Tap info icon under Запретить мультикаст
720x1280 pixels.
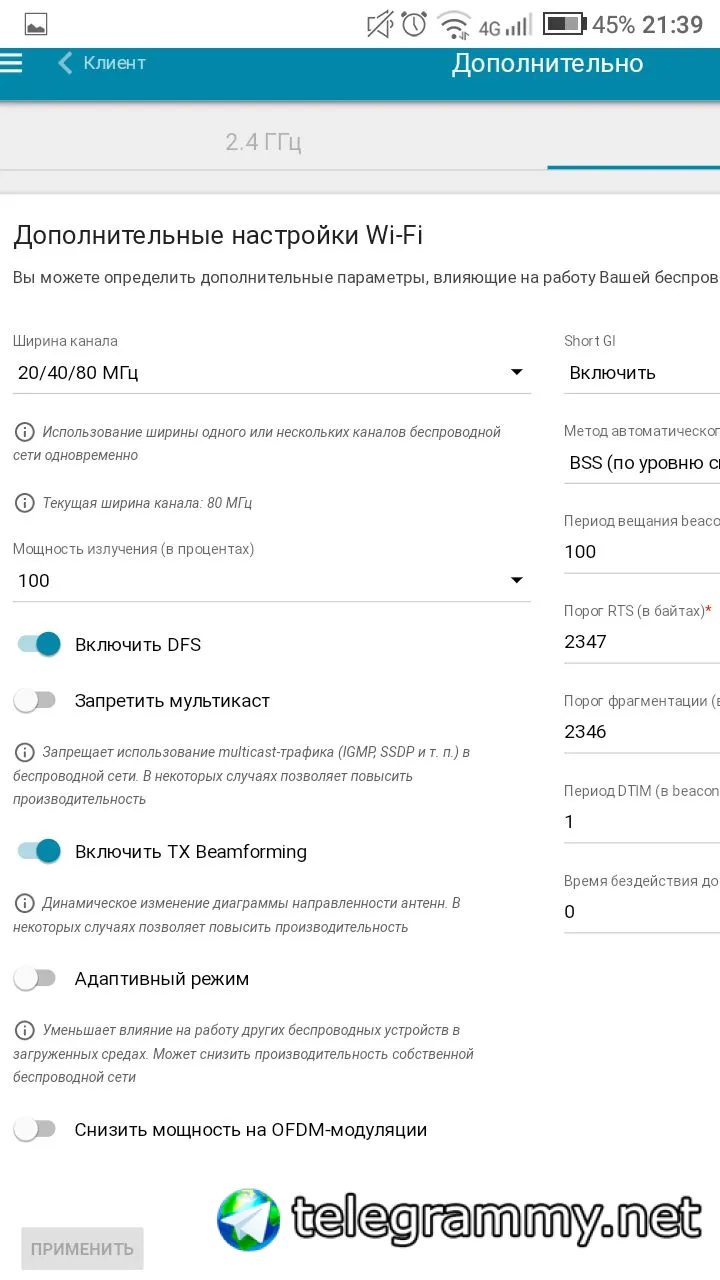pyautogui.click(x=23, y=751)
